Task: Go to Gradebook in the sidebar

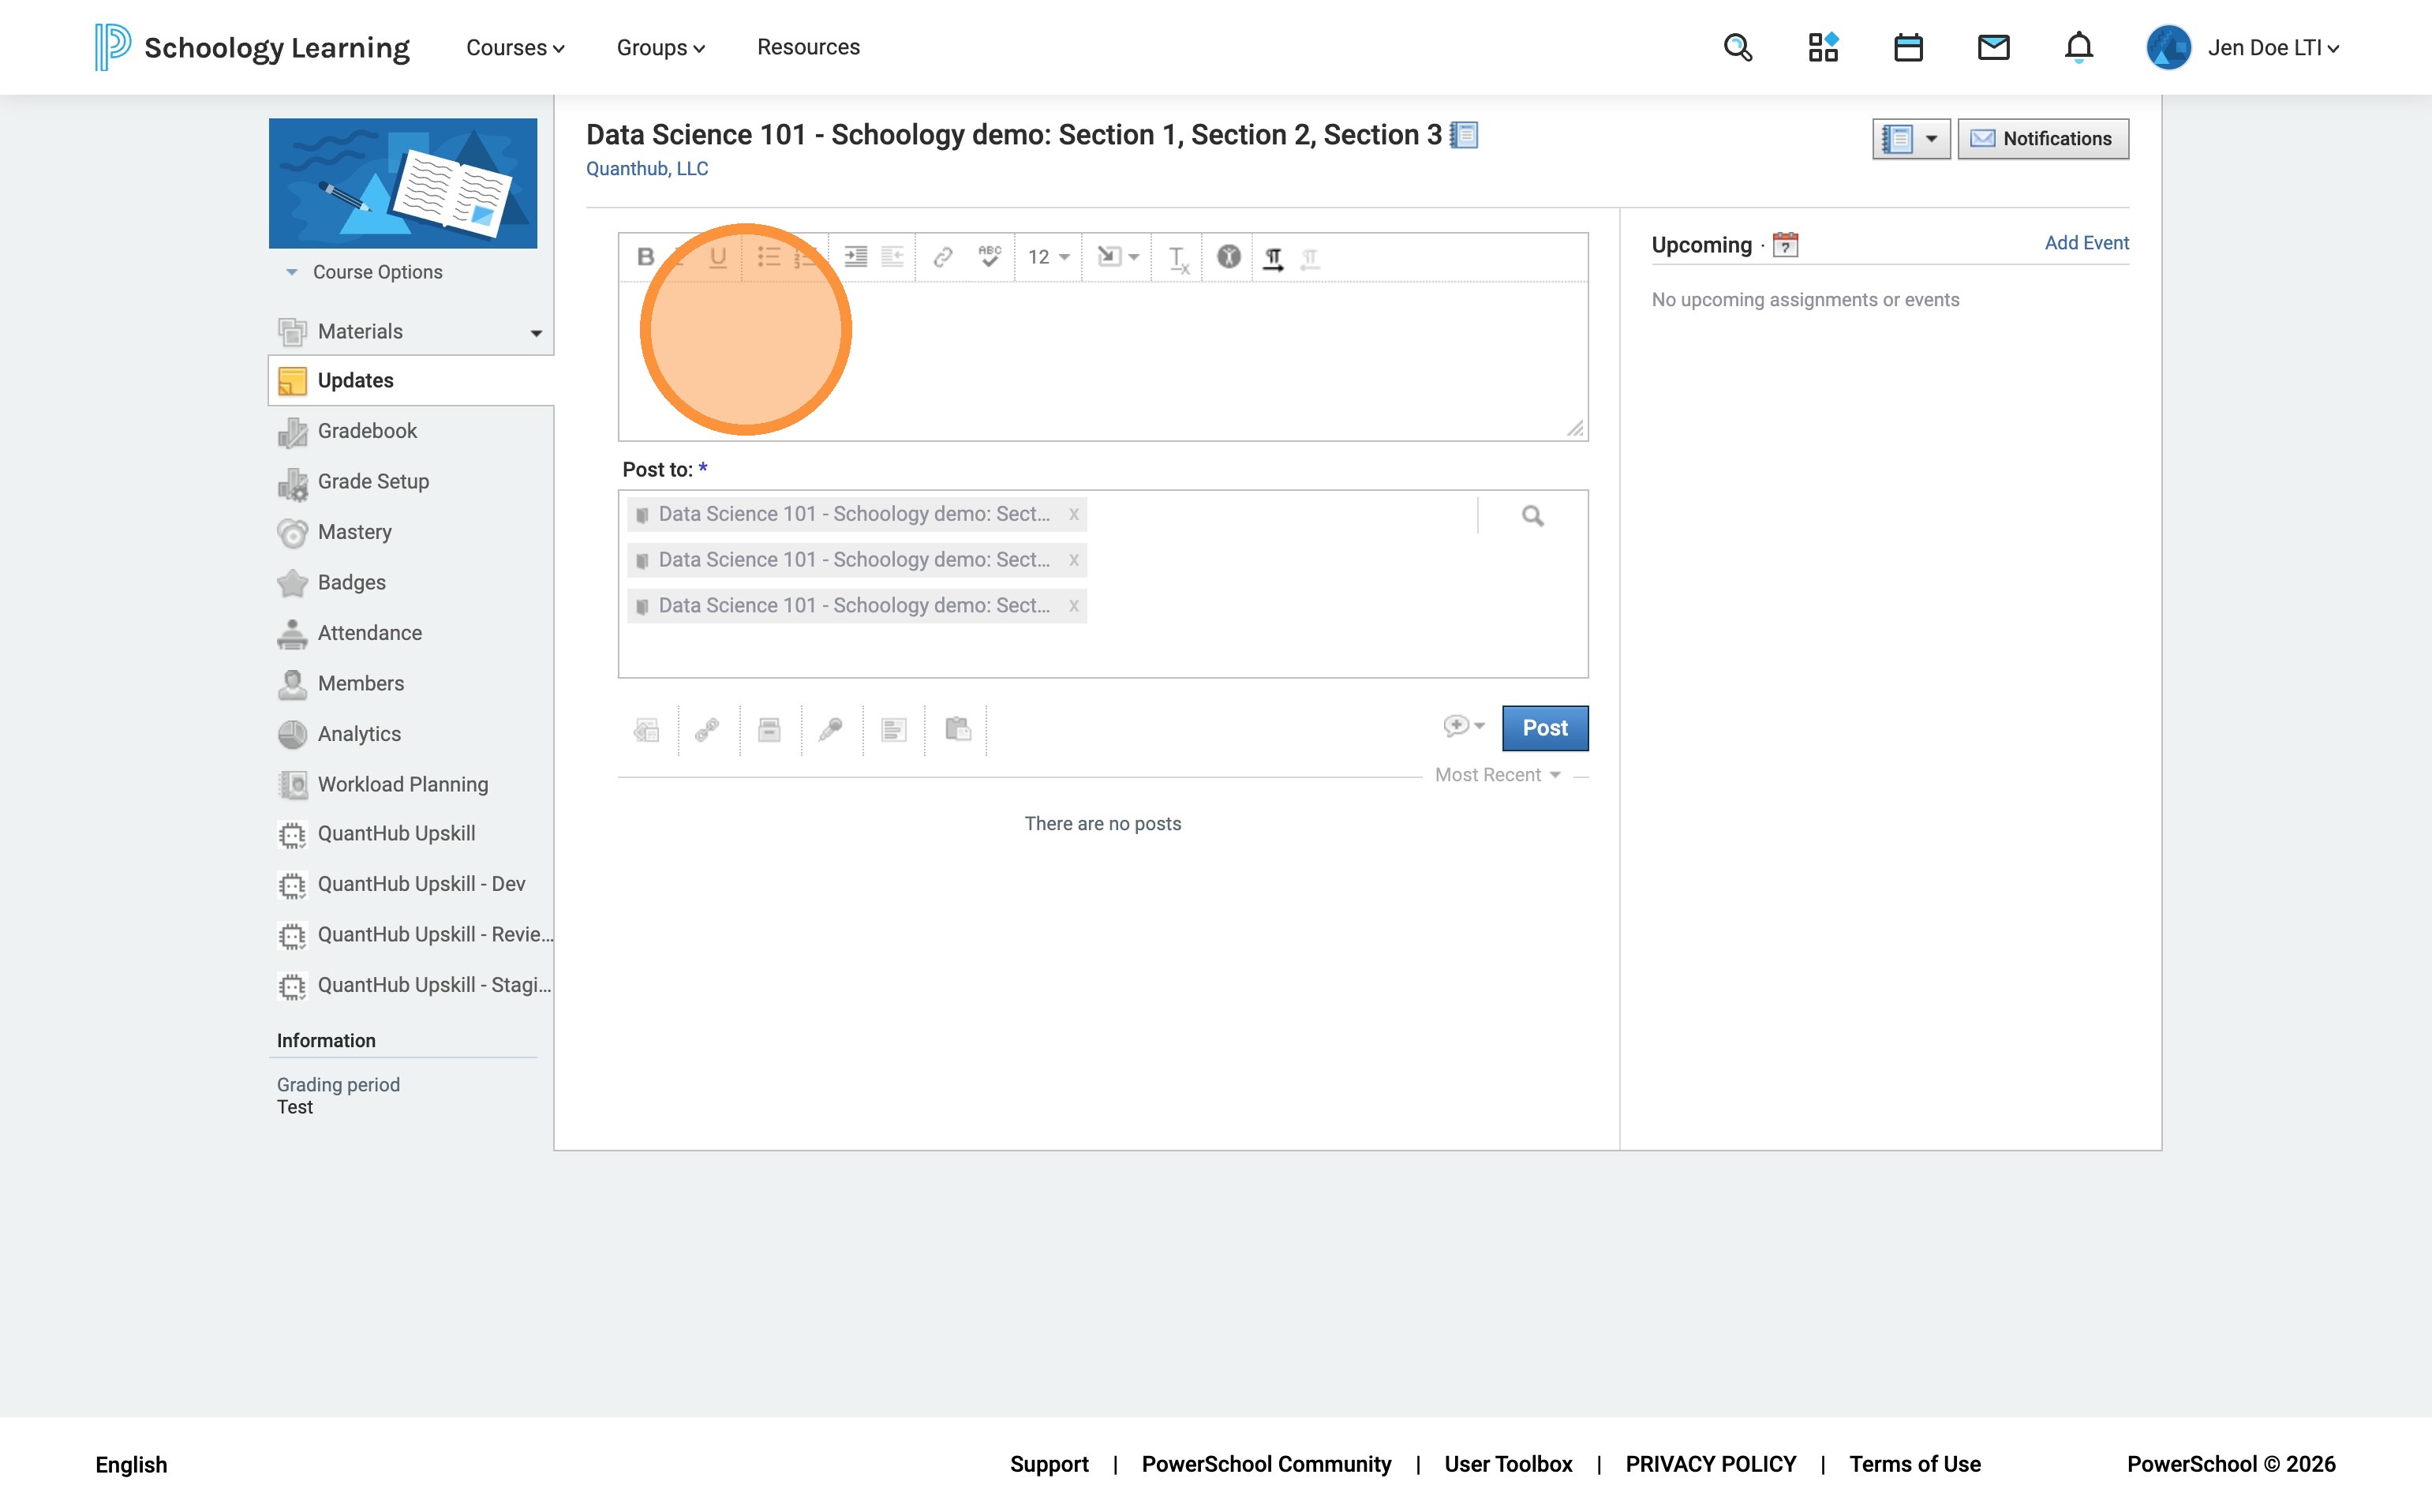Action: point(367,431)
